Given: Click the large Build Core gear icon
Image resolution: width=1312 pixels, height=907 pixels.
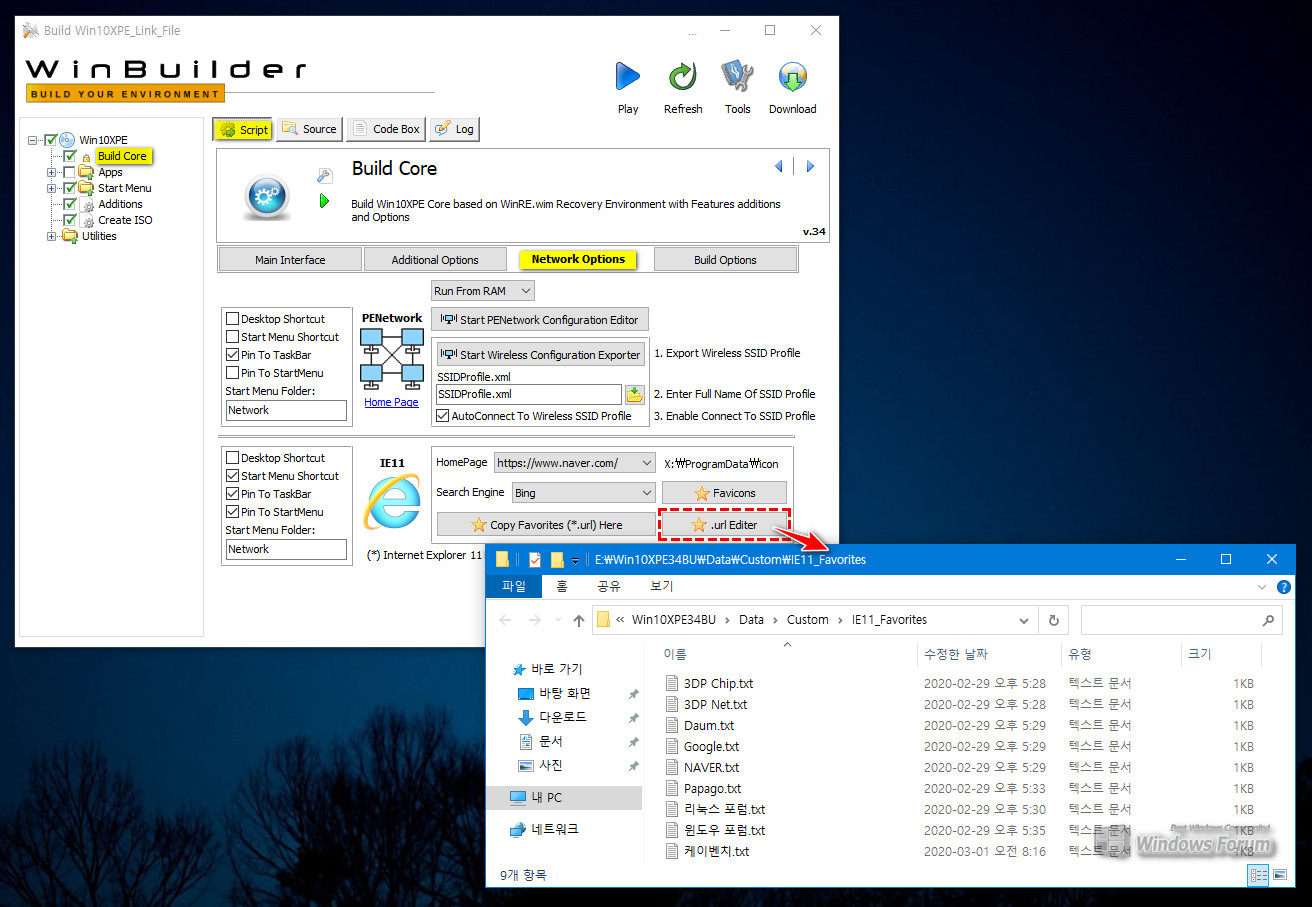Looking at the screenshot, I should pos(267,197).
